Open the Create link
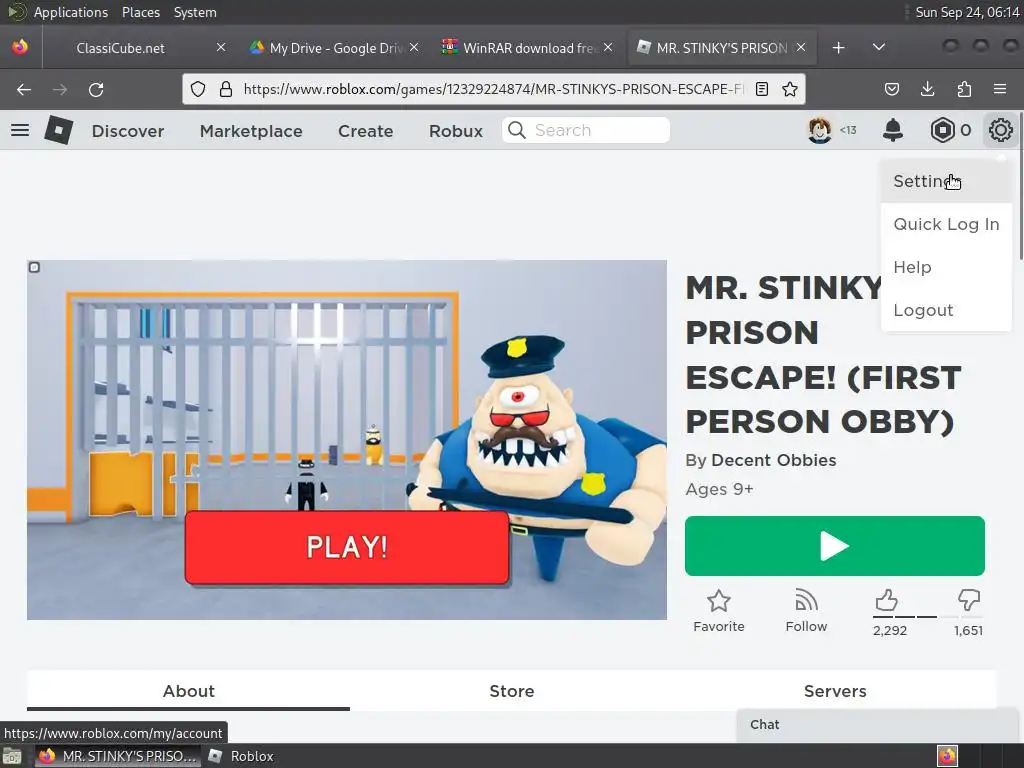The height and width of the screenshot is (768, 1024). click(365, 131)
